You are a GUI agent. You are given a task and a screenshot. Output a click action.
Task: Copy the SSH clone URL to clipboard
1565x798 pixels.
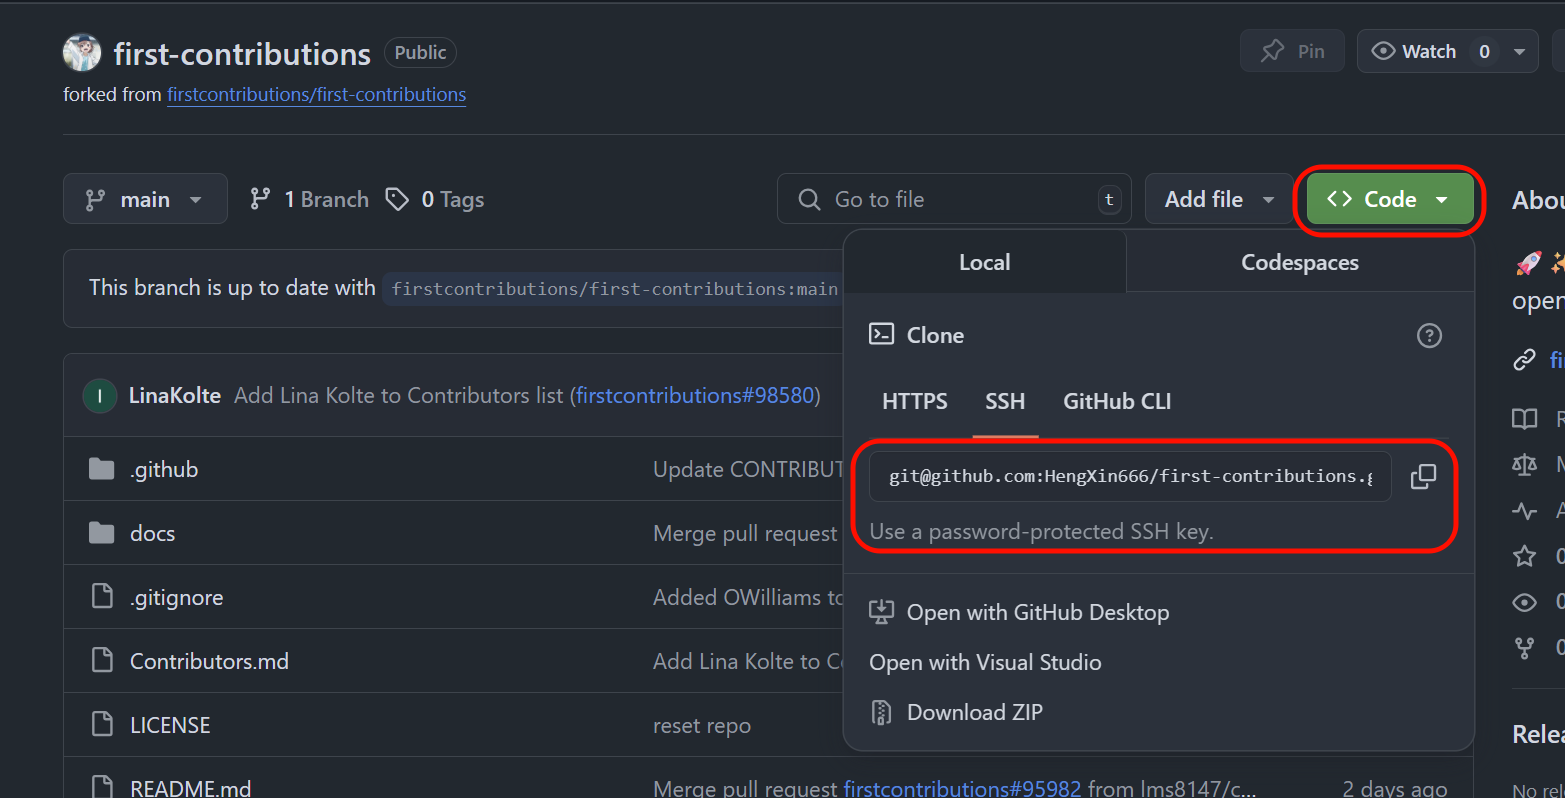tap(1422, 477)
